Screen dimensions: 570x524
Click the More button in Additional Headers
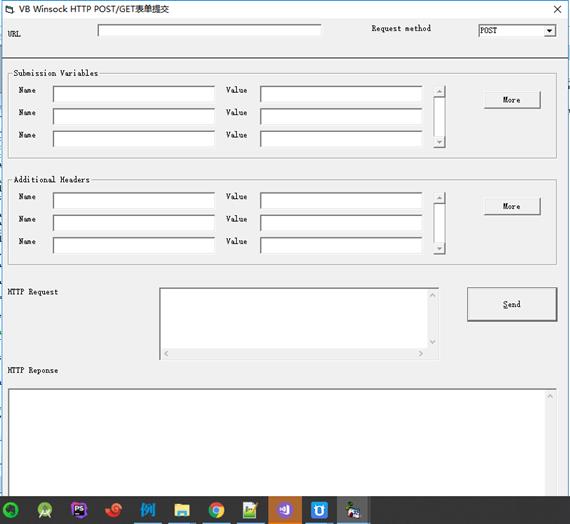512,206
